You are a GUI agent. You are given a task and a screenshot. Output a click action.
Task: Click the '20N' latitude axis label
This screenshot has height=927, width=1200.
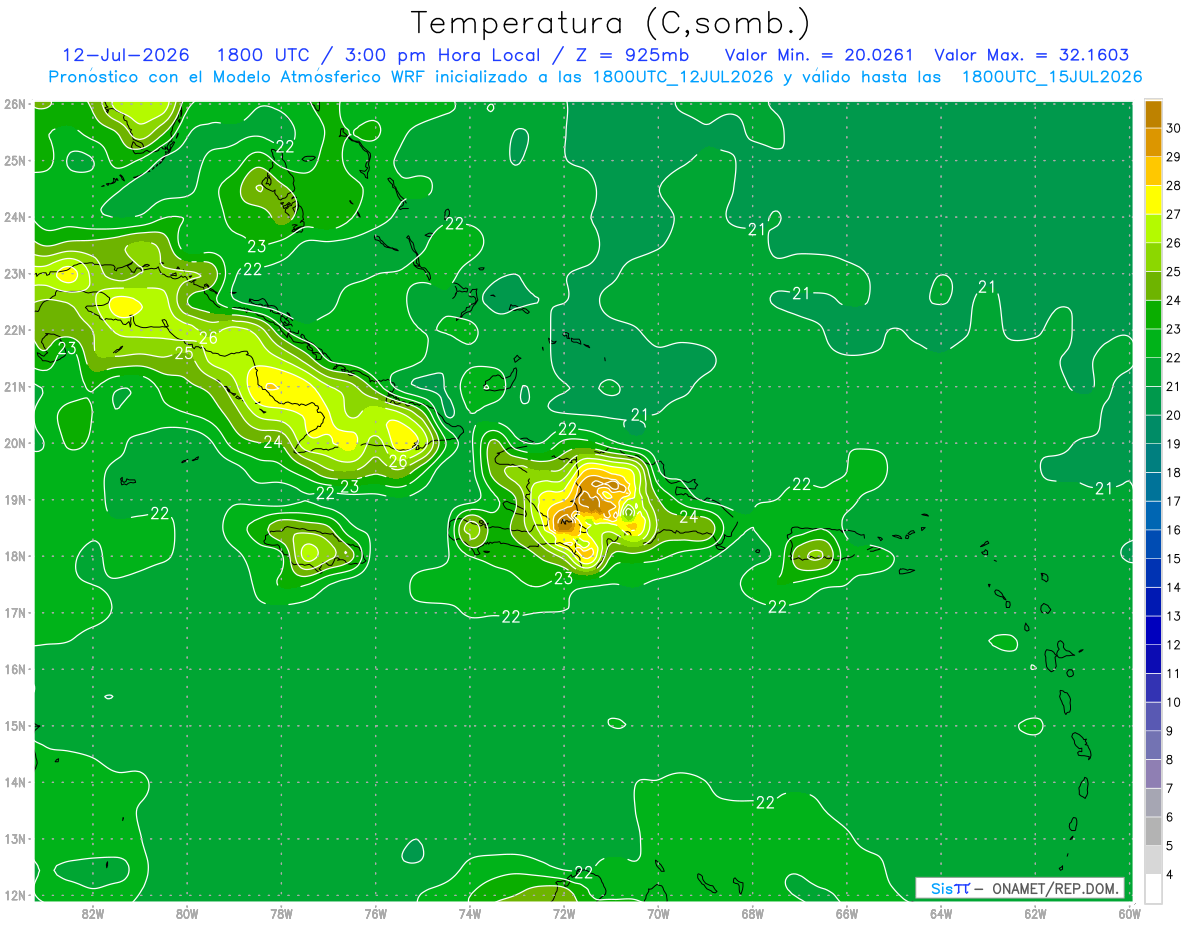(x=15, y=443)
